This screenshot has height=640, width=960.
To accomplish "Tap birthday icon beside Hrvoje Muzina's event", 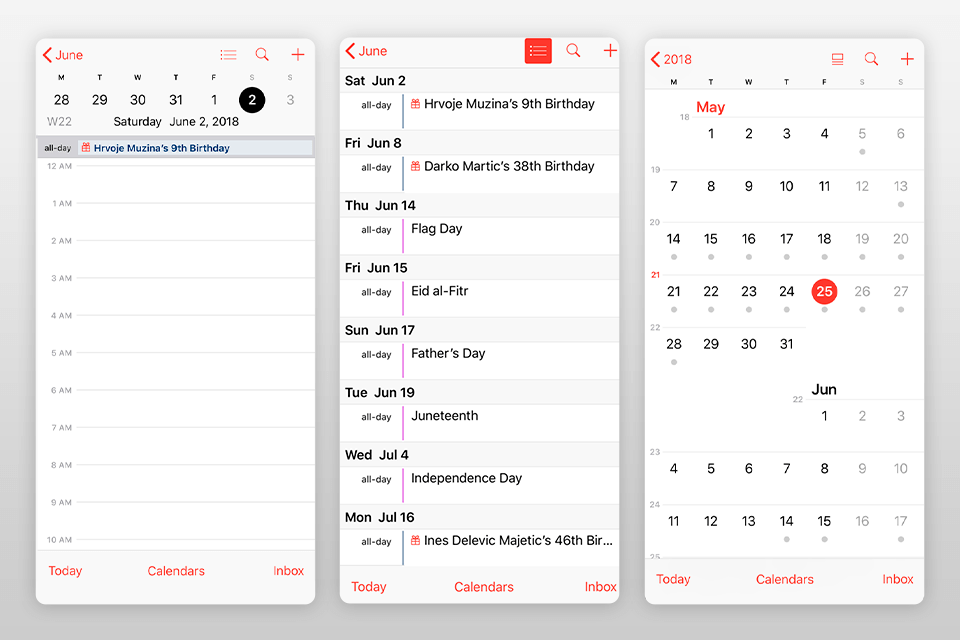I will (x=84, y=147).
